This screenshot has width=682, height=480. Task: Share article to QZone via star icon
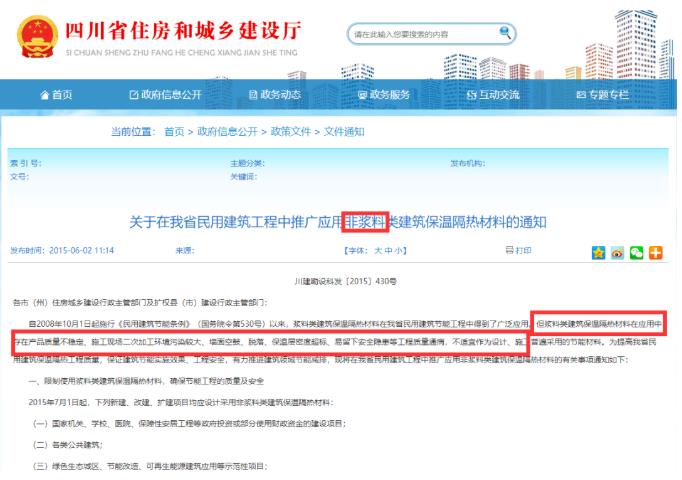coord(599,250)
